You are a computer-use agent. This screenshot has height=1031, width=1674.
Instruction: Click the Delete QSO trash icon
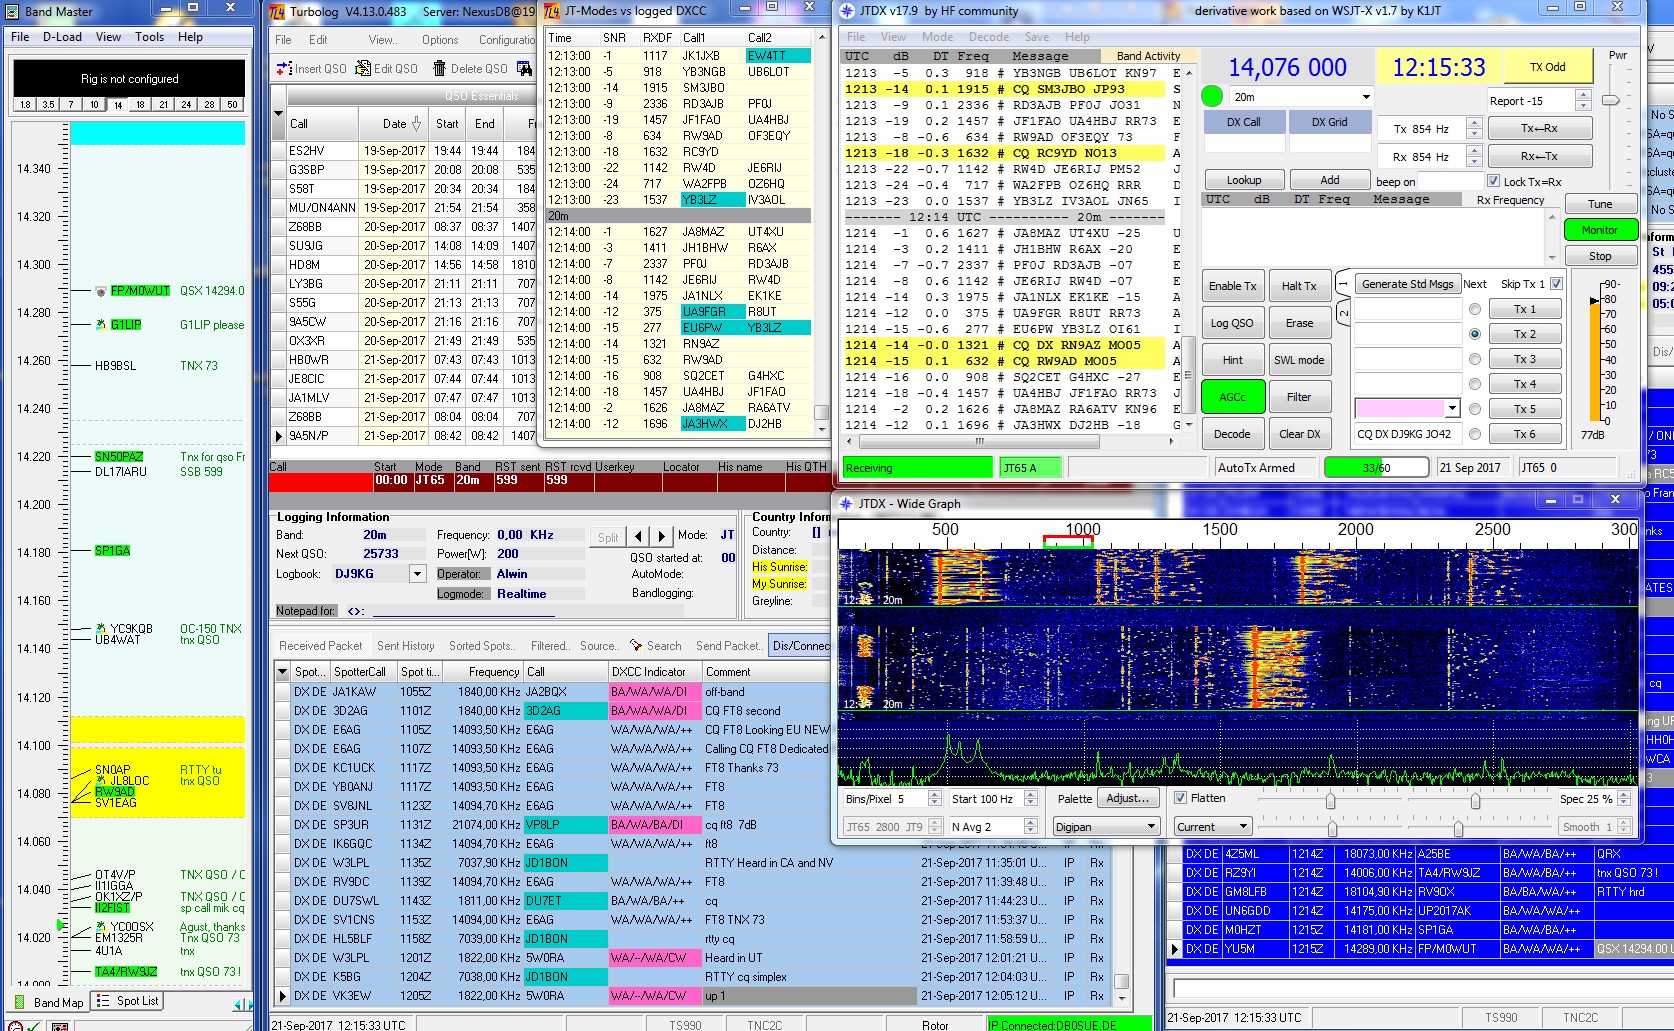(439, 69)
